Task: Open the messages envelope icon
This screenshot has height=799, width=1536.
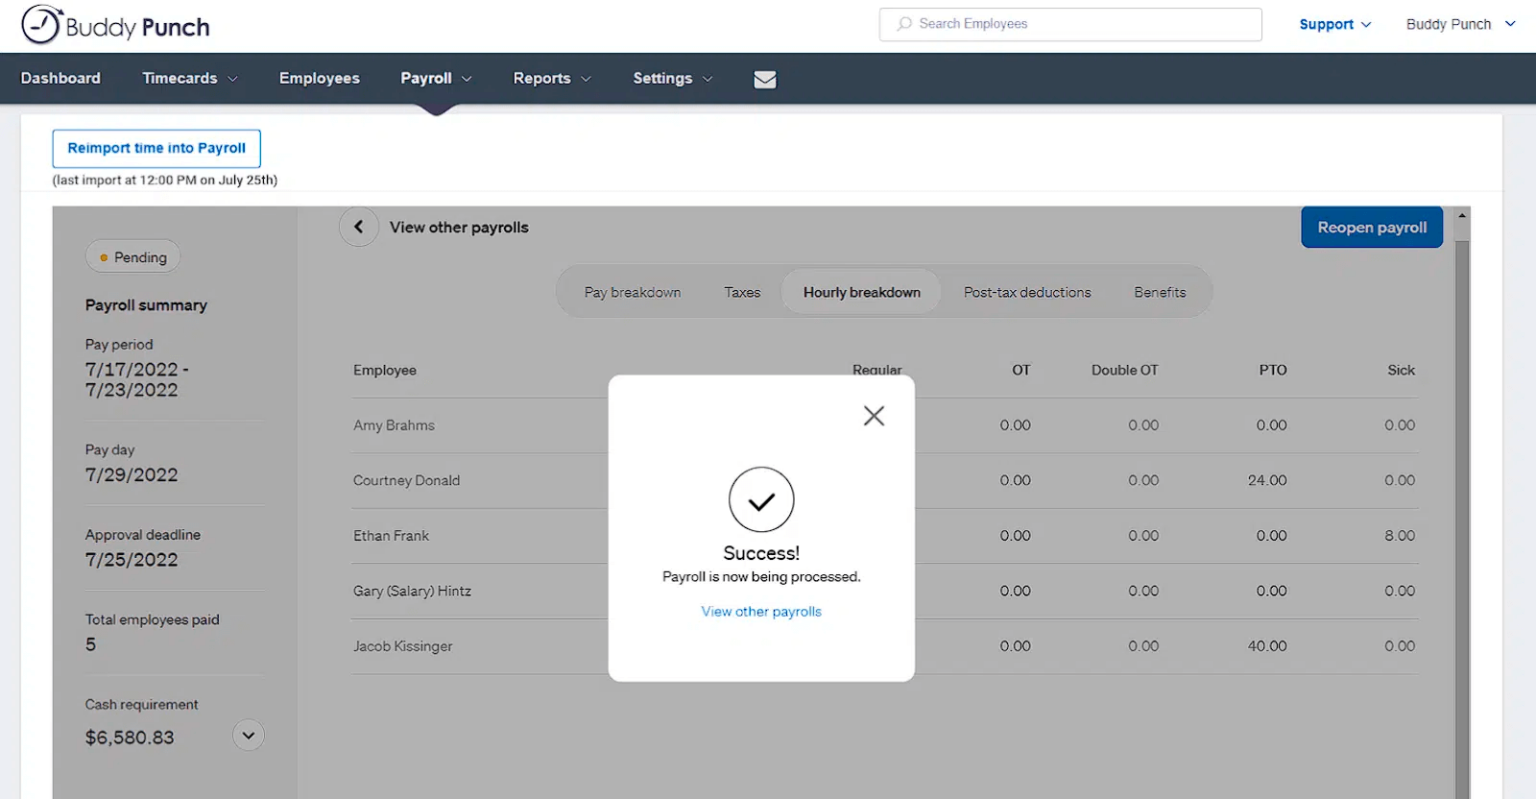Action: [x=764, y=78]
